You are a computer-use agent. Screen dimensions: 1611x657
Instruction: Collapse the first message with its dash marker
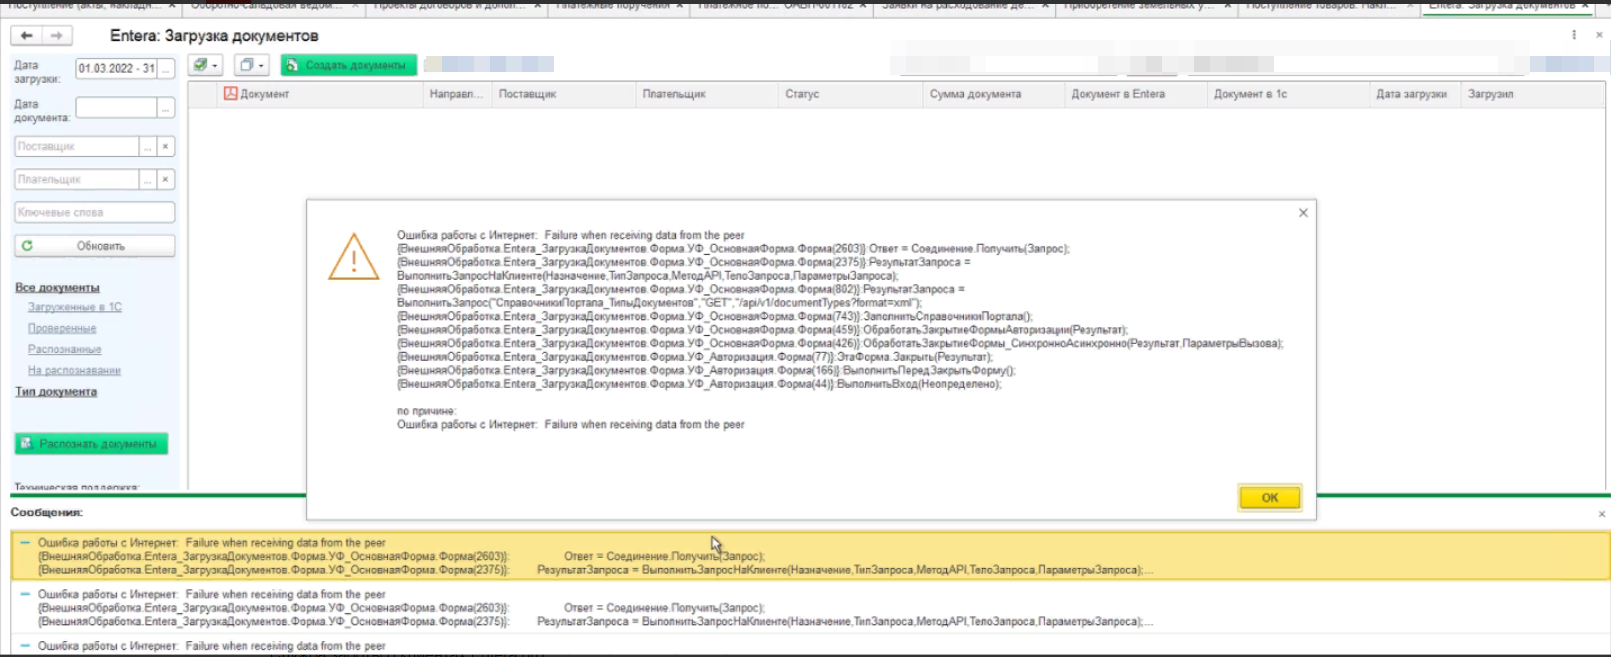pyautogui.click(x=25, y=542)
